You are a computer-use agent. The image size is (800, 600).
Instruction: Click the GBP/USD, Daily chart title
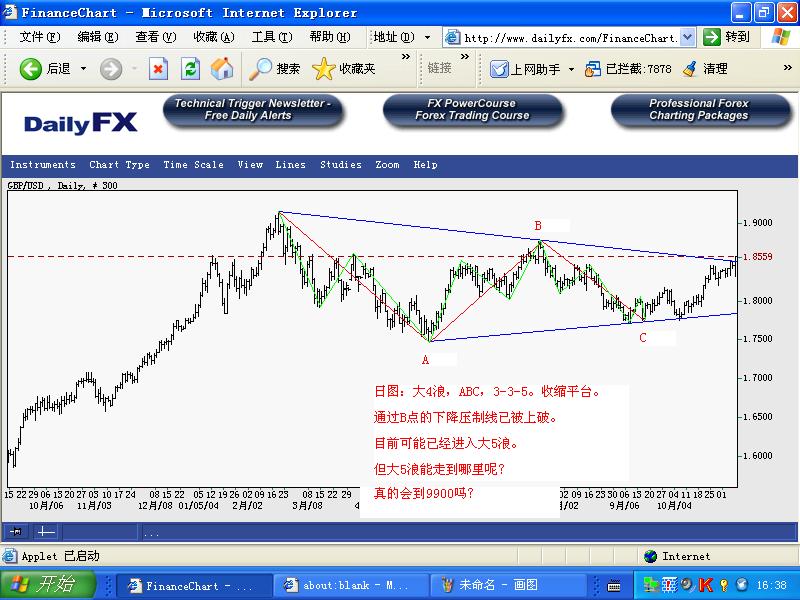coord(62,186)
